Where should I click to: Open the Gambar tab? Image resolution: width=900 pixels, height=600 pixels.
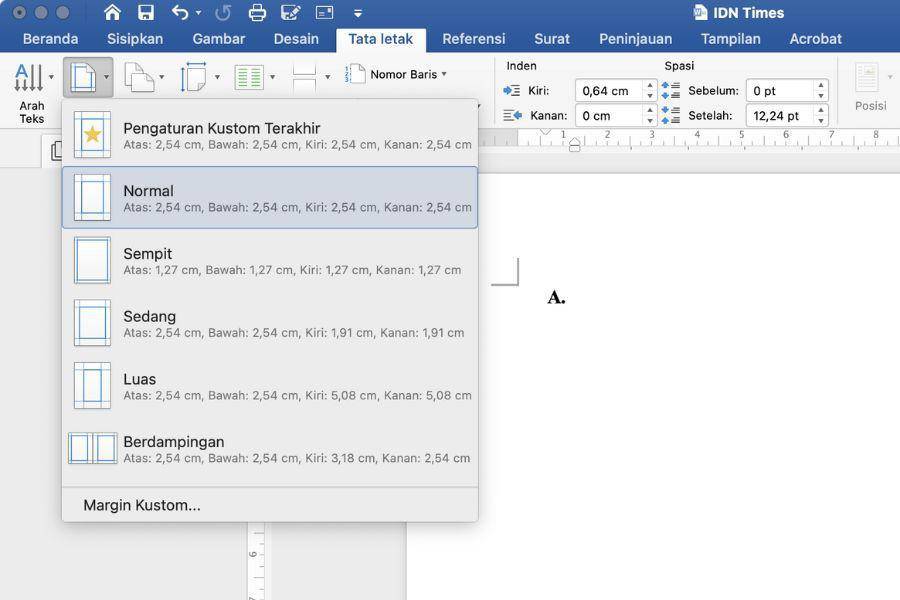219,39
